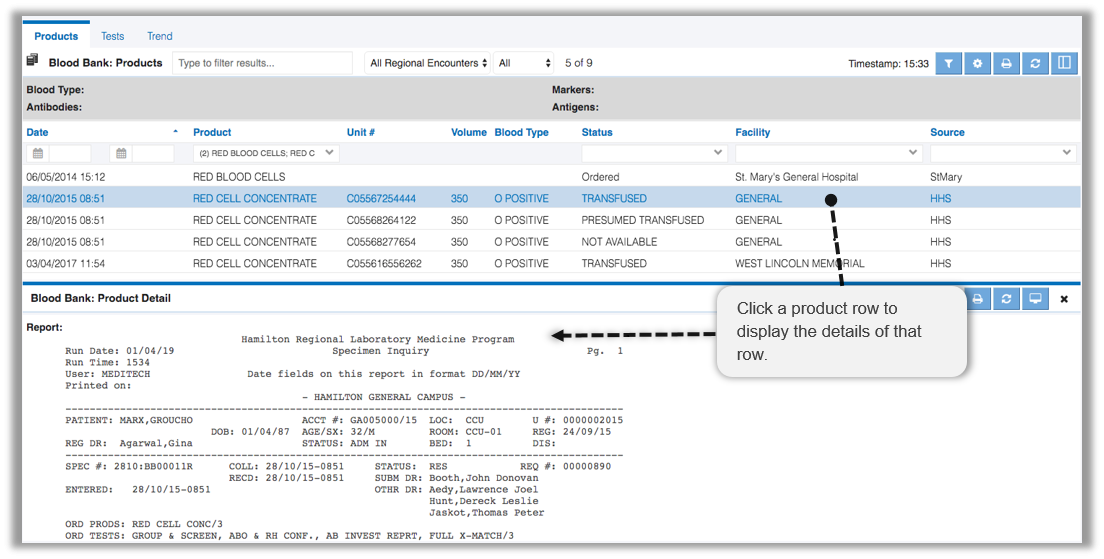Switch to the Trend tab
The image size is (1104, 559).
click(x=160, y=36)
